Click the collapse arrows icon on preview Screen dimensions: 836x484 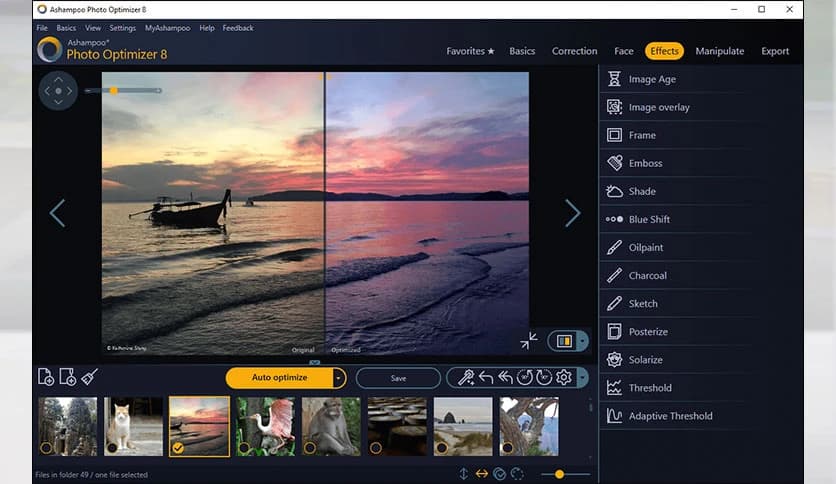(x=529, y=341)
